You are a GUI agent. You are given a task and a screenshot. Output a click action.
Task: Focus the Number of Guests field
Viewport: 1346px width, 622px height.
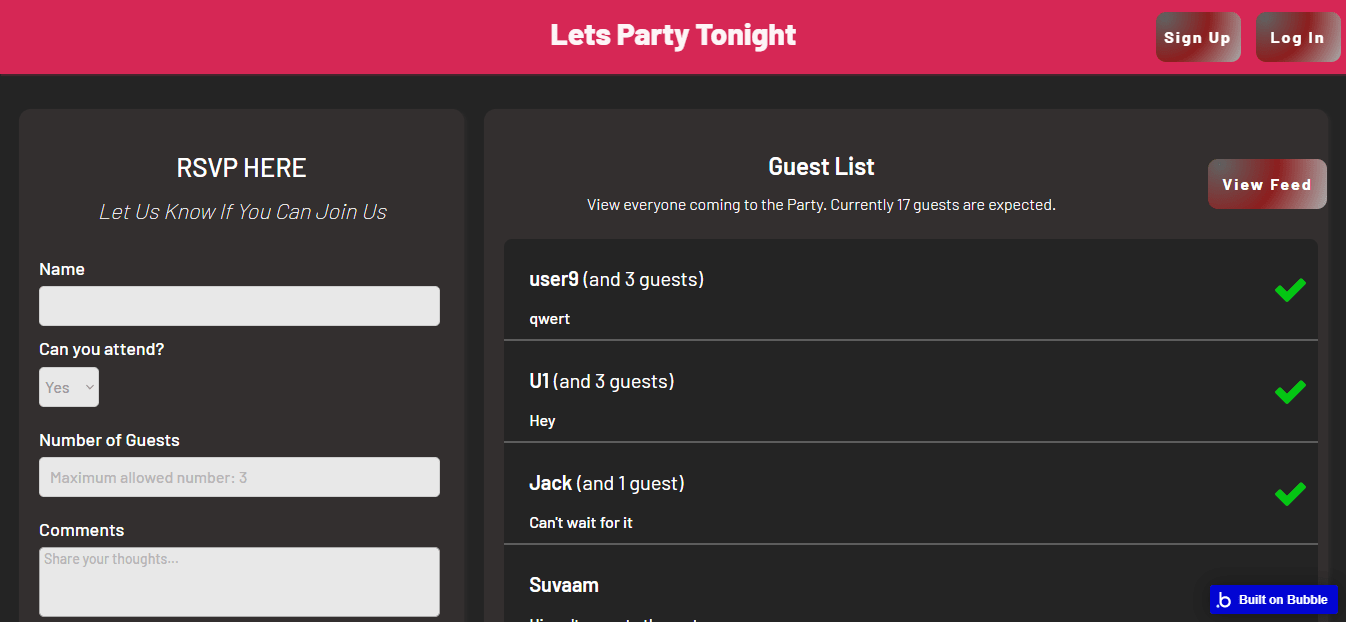pyautogui.click(x=239, y=477)
